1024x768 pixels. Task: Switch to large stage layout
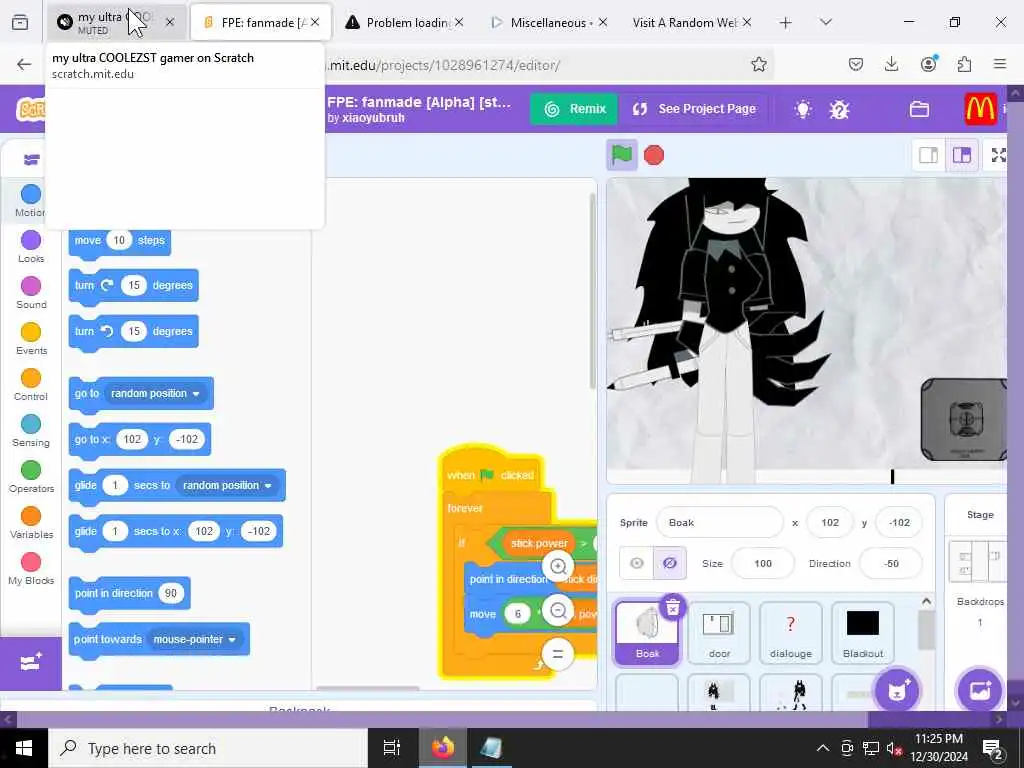click(962, 155)
